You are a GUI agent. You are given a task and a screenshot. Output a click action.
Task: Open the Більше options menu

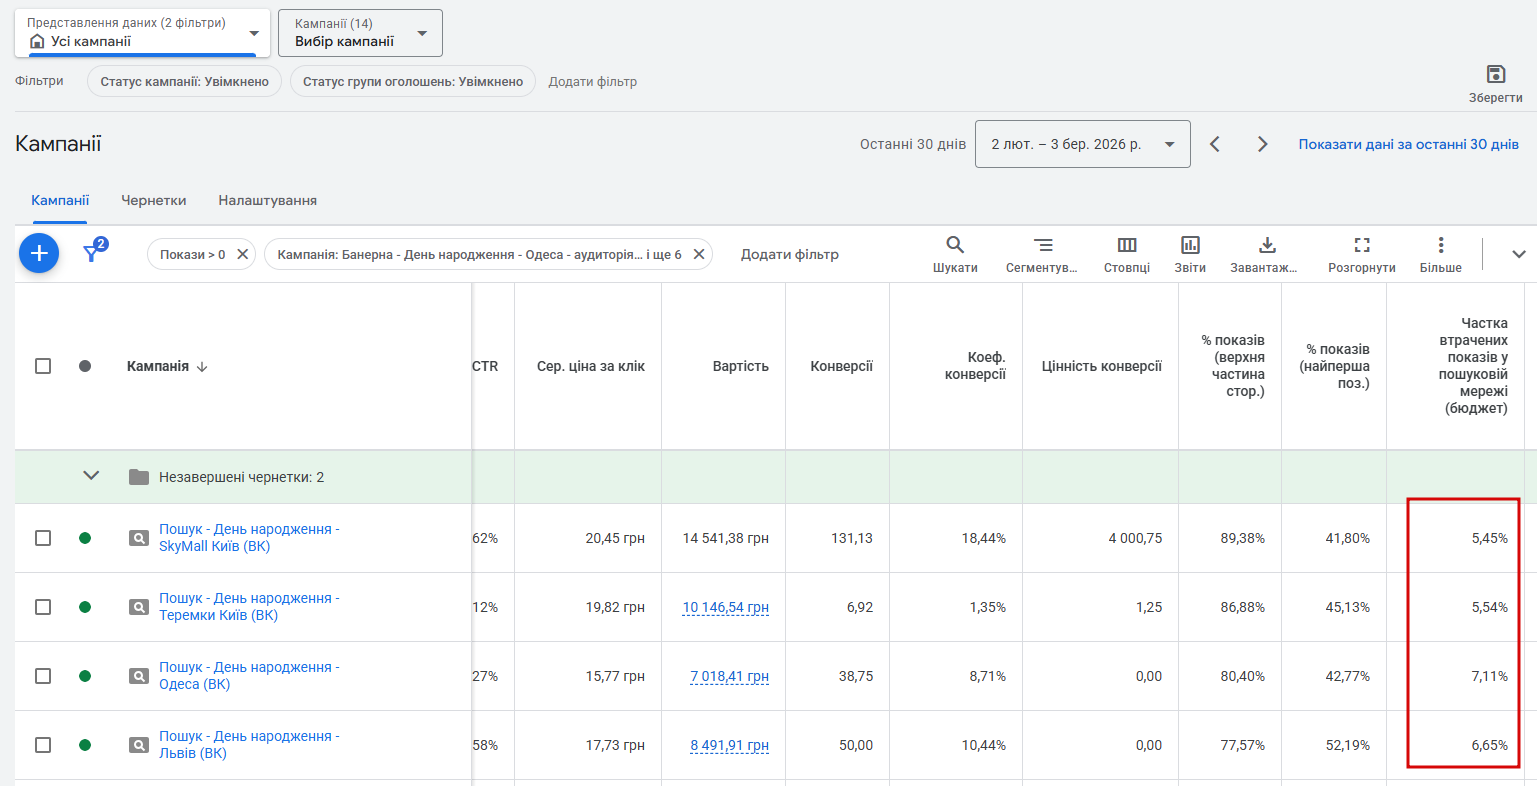[1440, 245]
